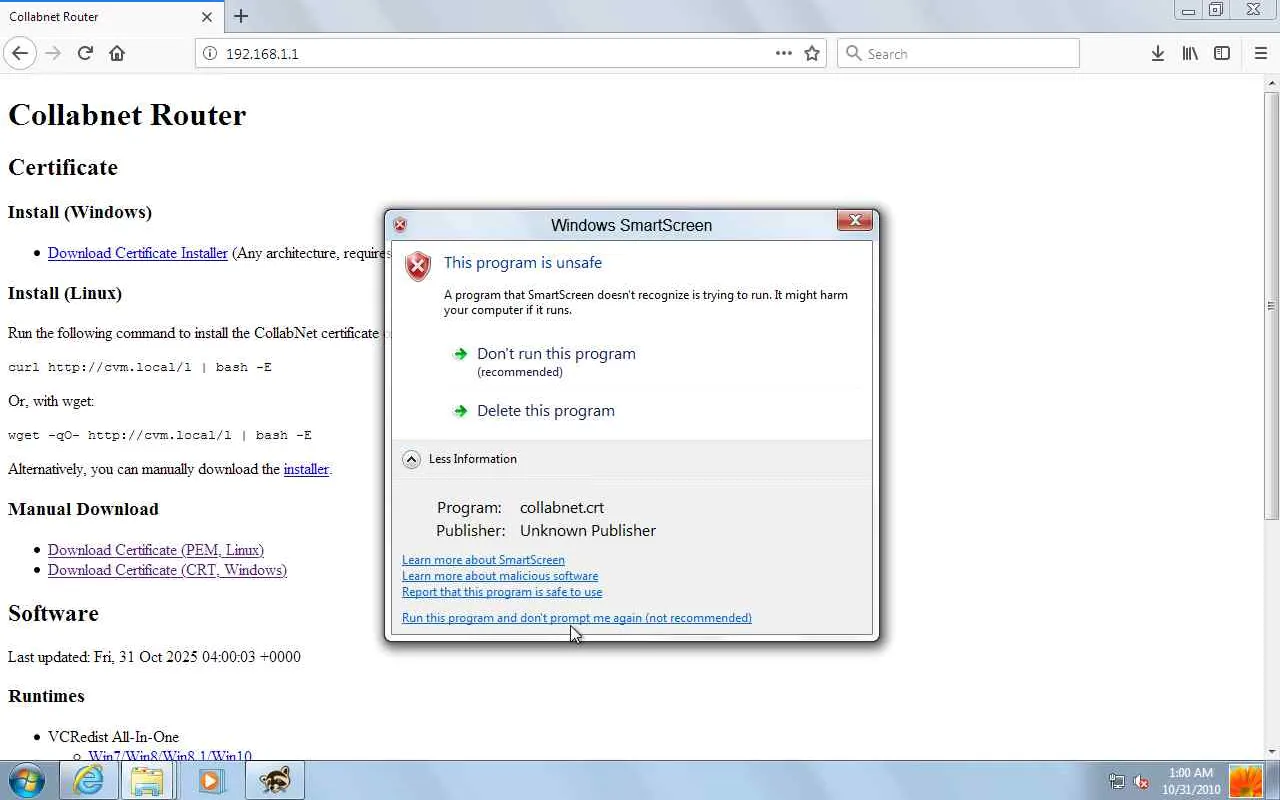Go back with the browser back arrow
1280x800 pixels.
(20, 54)
